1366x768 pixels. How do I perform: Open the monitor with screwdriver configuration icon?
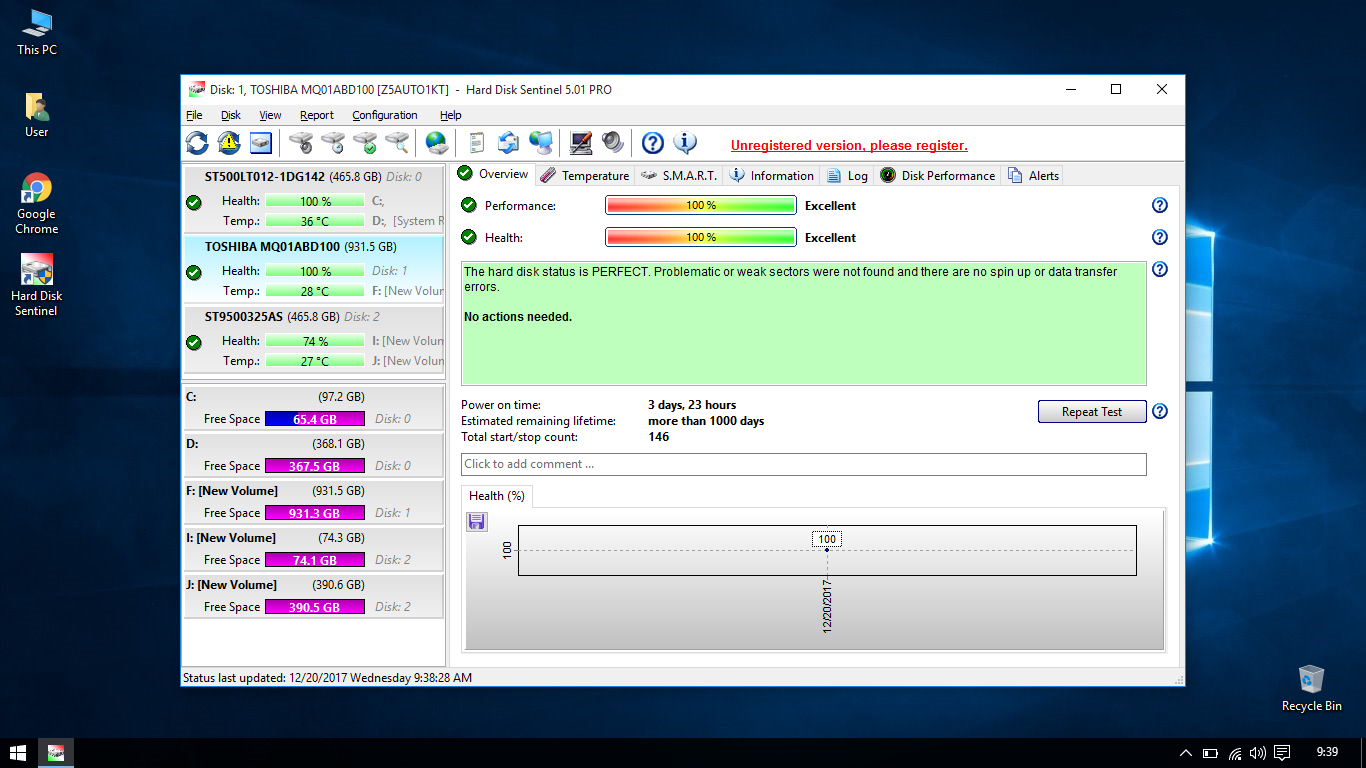click(581, 143)
